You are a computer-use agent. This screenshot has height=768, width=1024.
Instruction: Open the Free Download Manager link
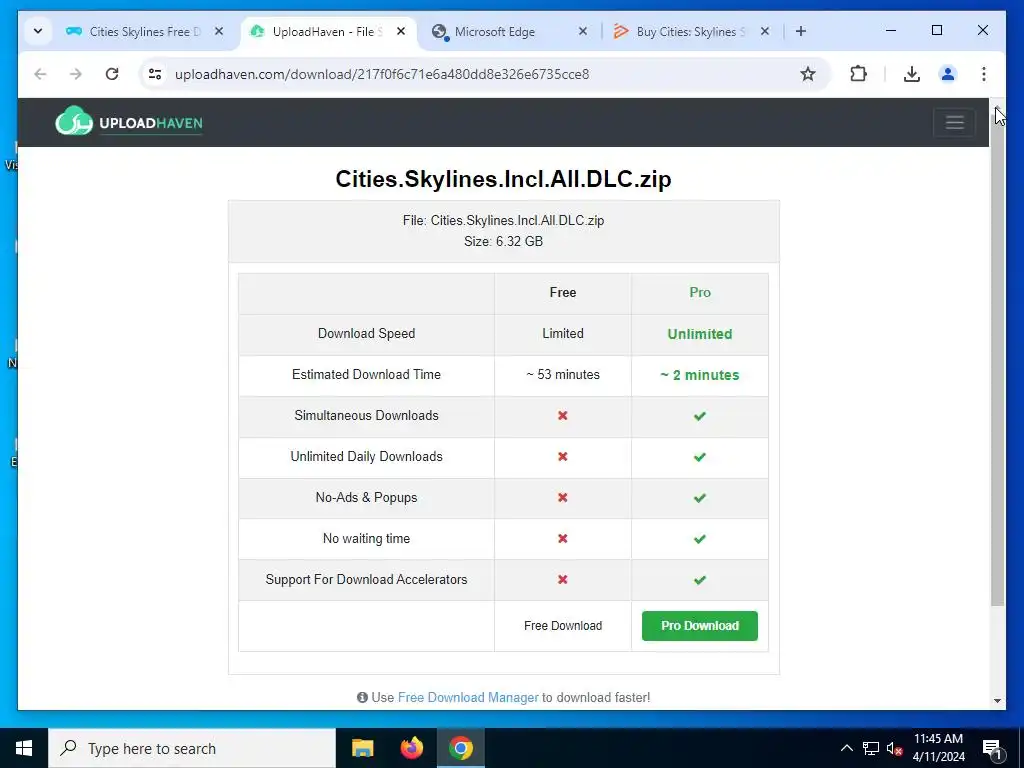[468, 697]
